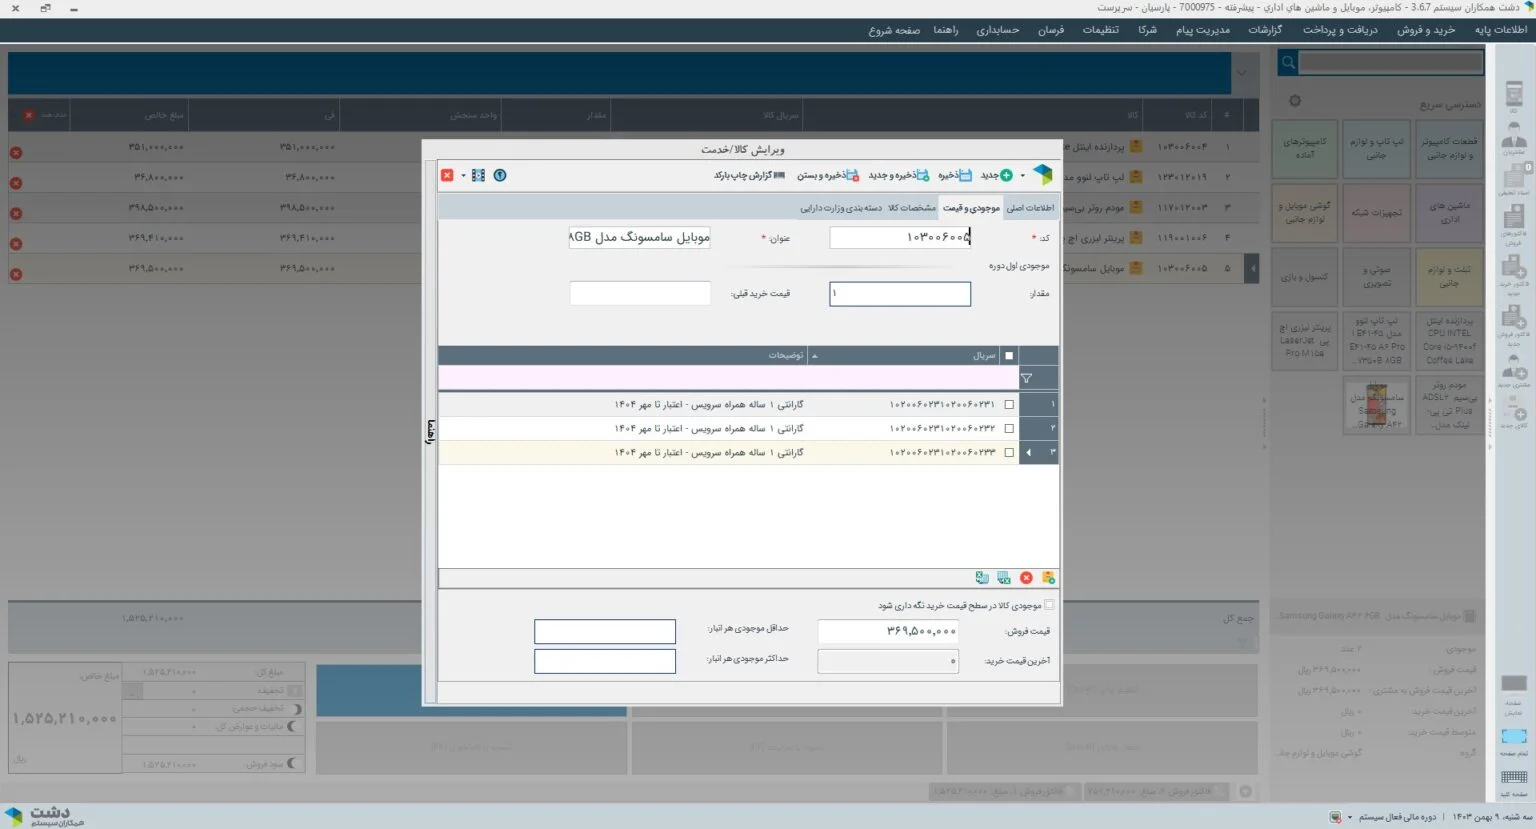Select the تجهیزات شبکه category tile
Image resolution: width=1536 pixels, height=829 pixels.
tap(1377, 213)
